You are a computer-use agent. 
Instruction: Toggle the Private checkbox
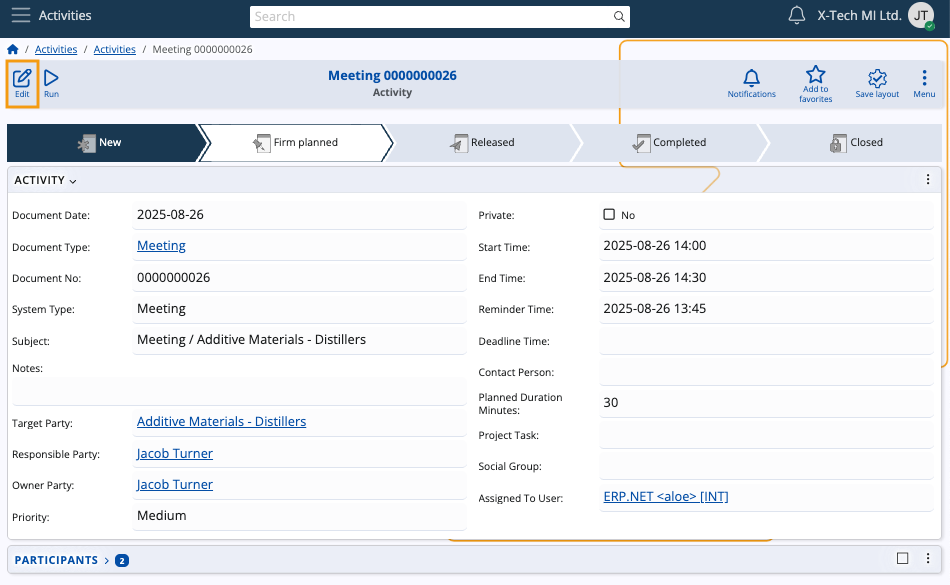coord(609,214)
